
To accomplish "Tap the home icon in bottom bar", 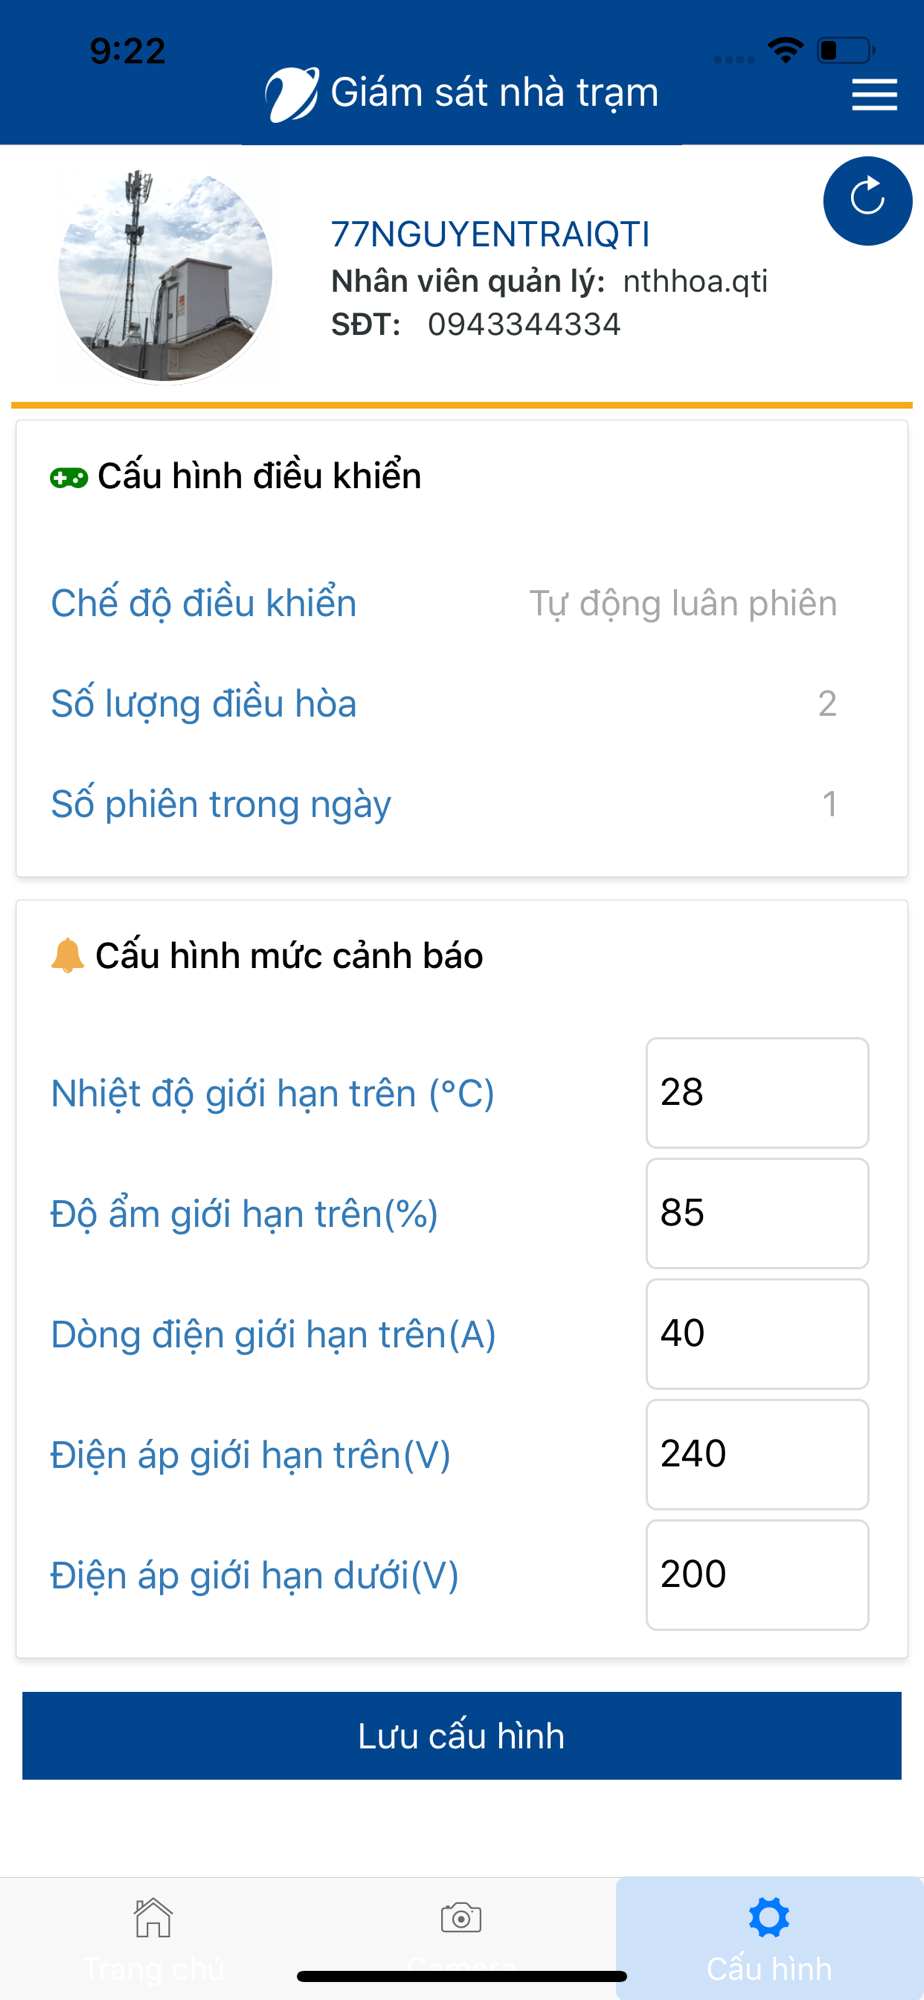I will pyautogui.click(x=153, y=1917).
